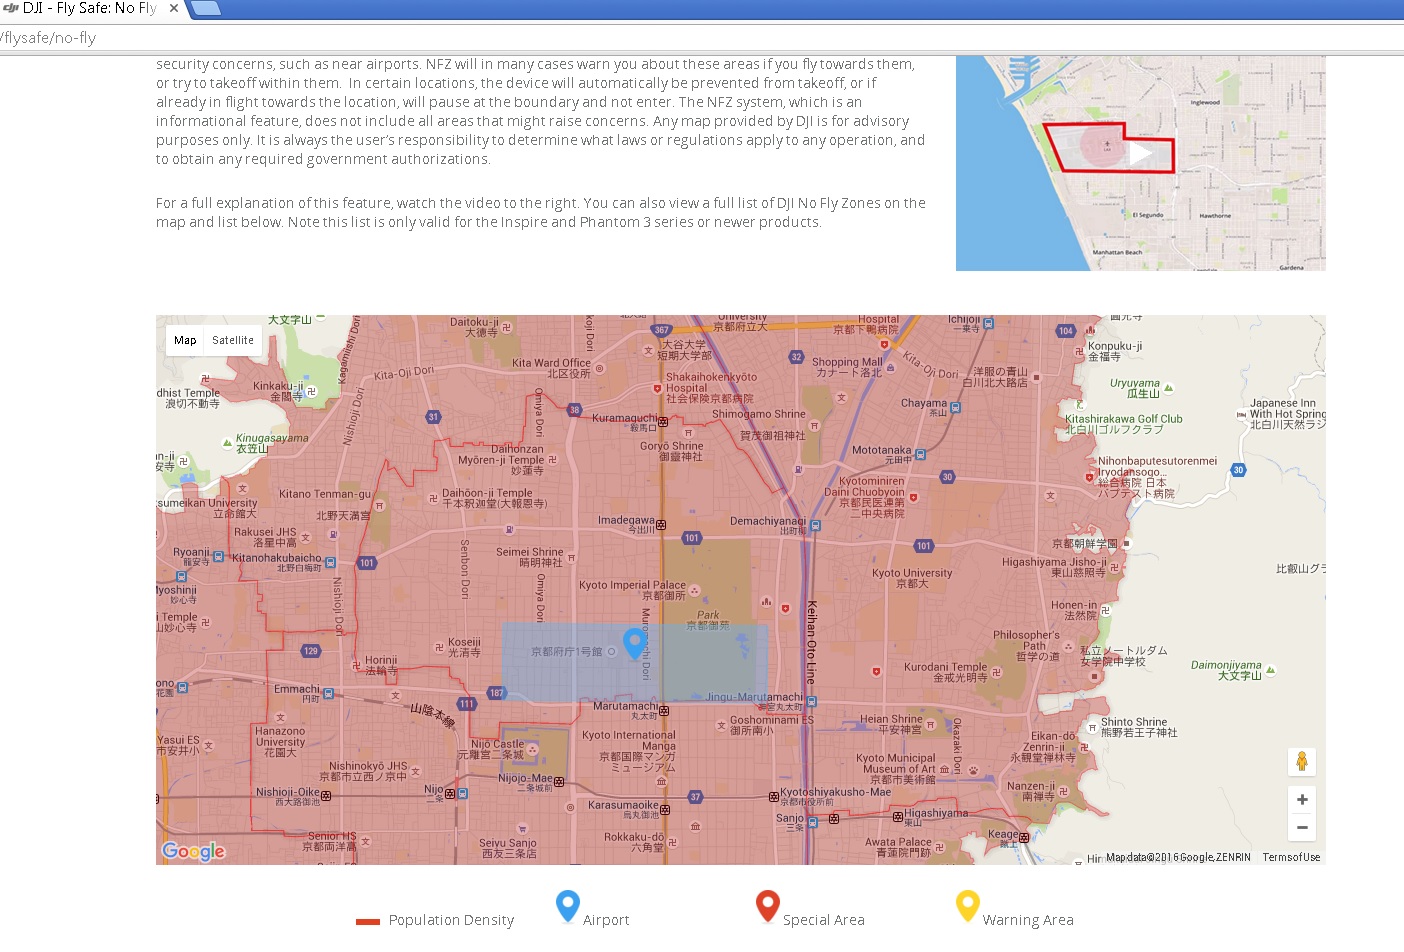This screenshot has width=1404, height=952.
Task: Zoom out using the map minus button
Action: click(x=1302, y=827)
